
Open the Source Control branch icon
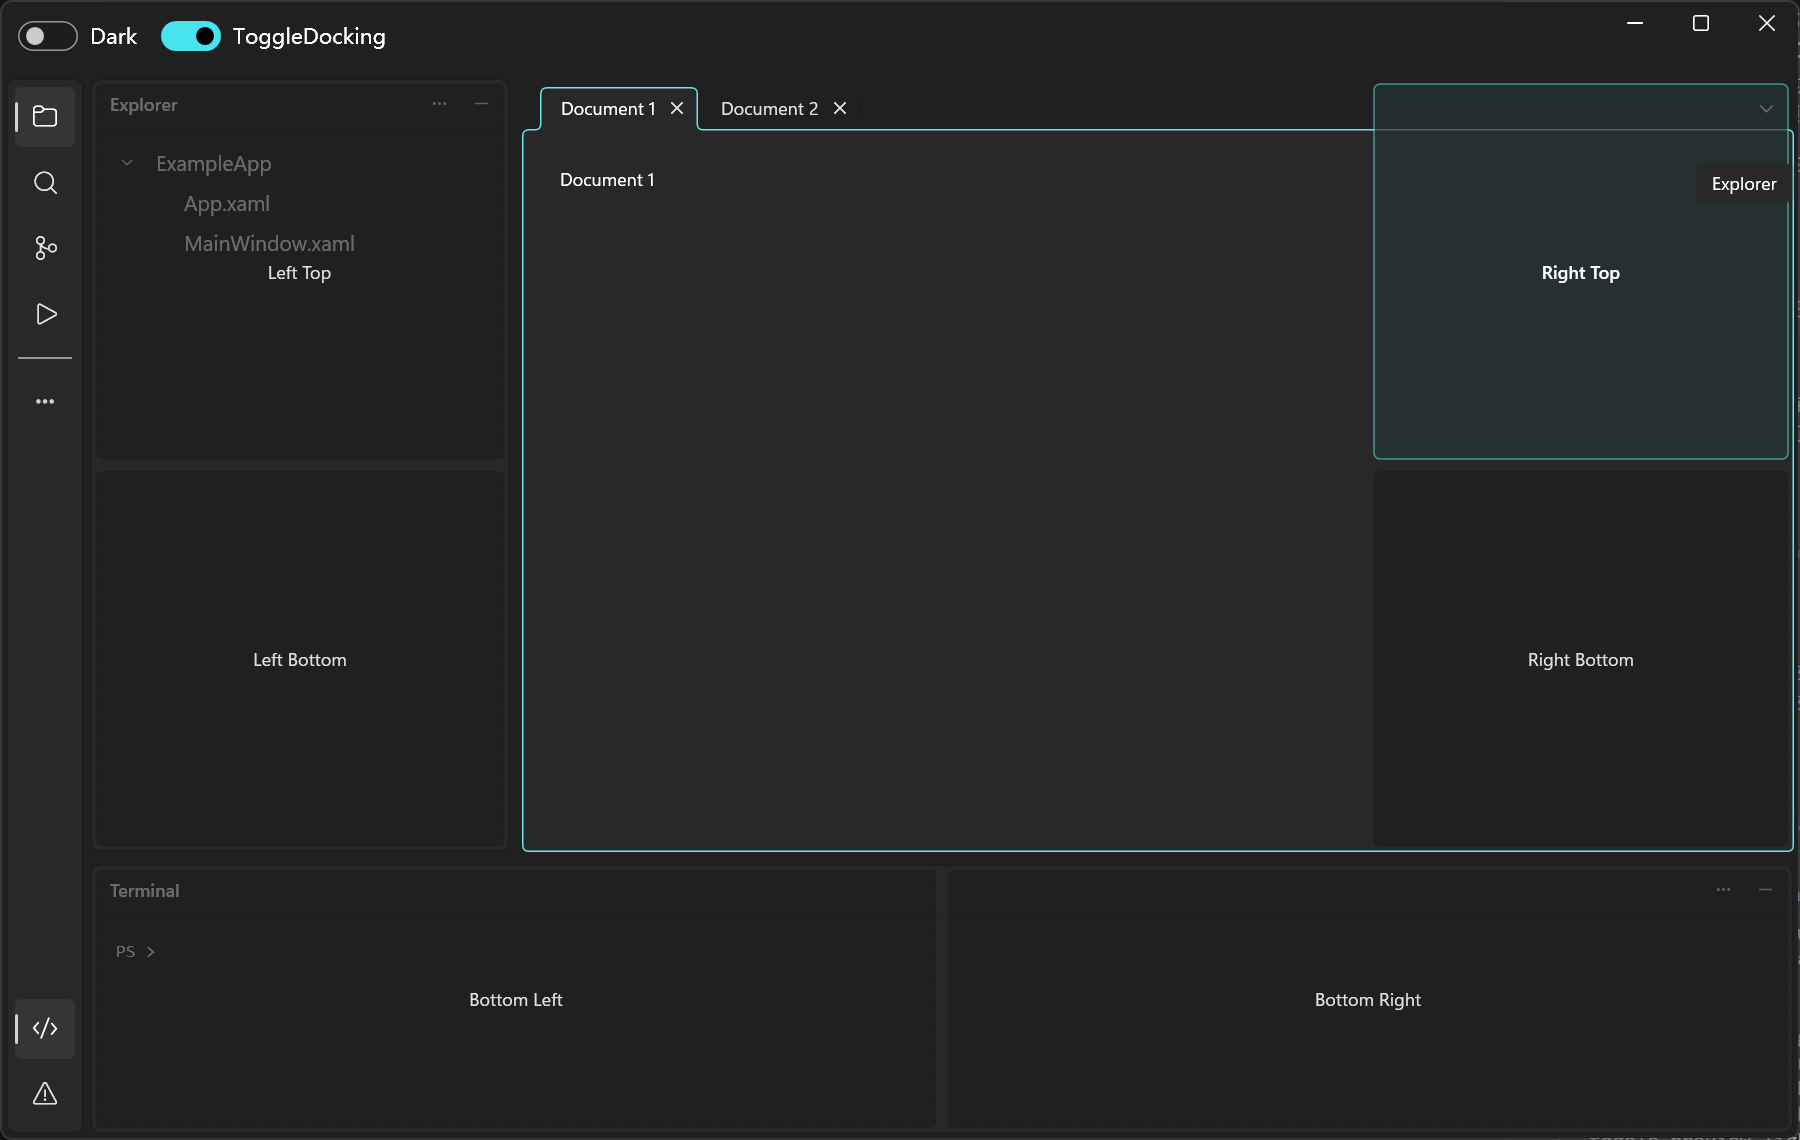point(45,248)
